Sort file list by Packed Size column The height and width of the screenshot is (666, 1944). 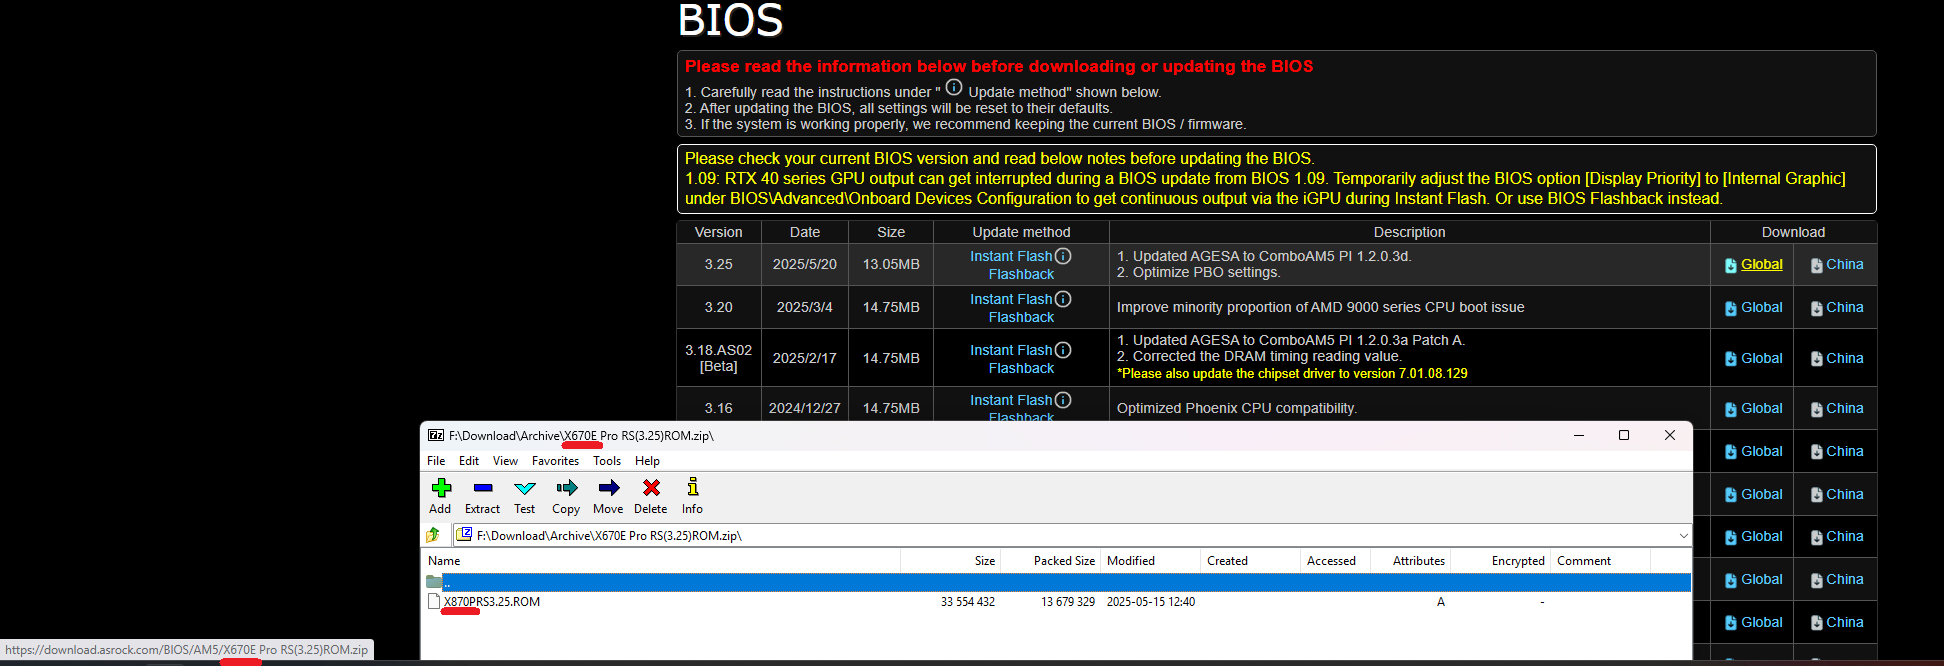point(1050,561)
